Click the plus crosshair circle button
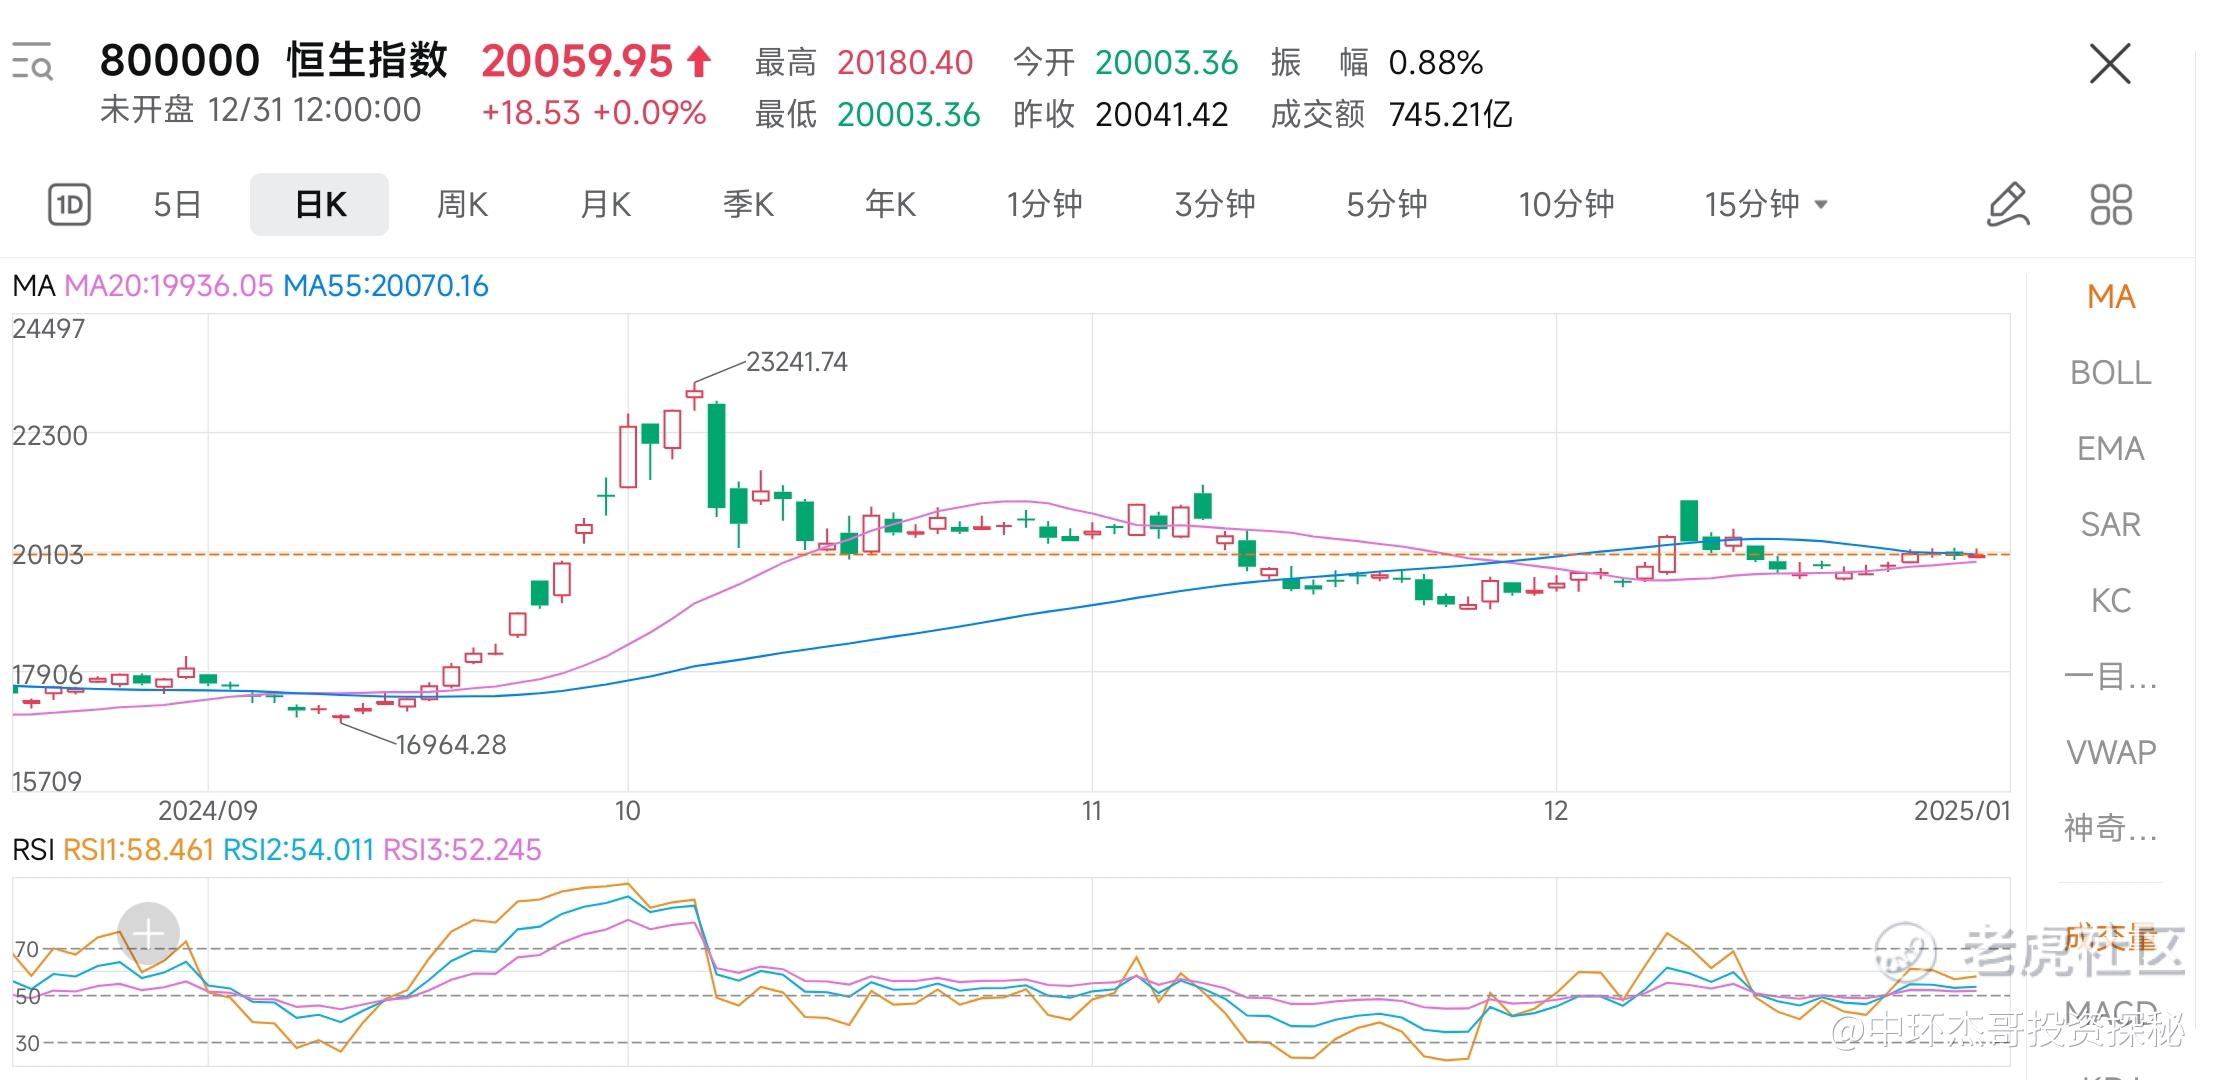 tap(148, 934)
